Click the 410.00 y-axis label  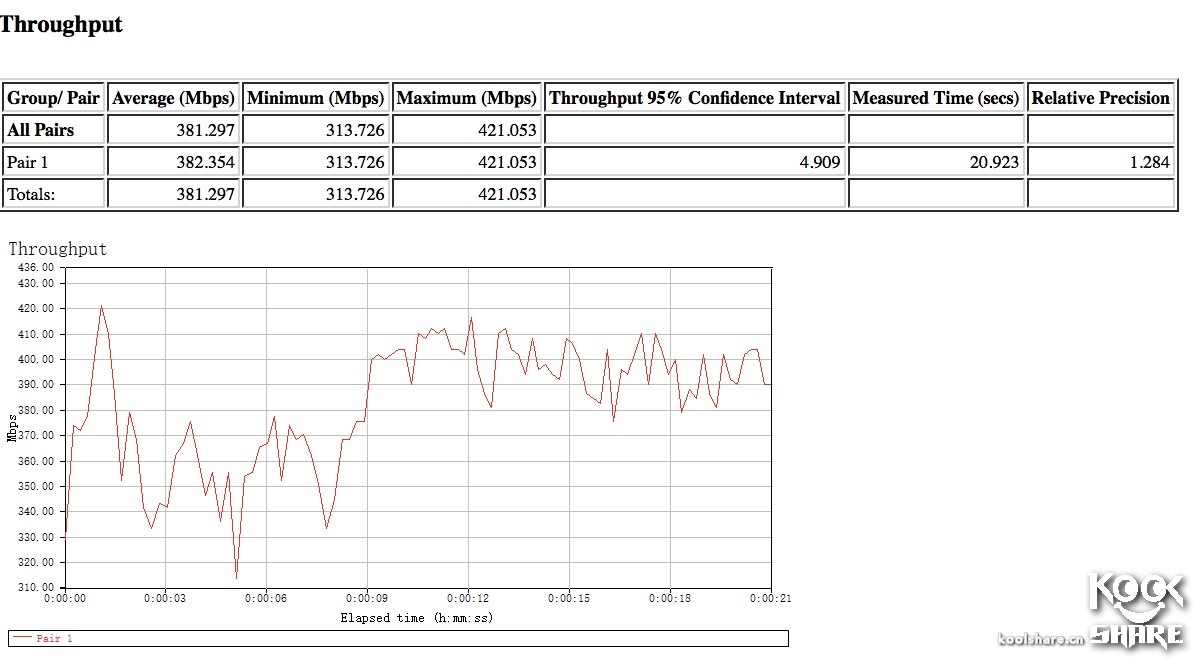36,334
